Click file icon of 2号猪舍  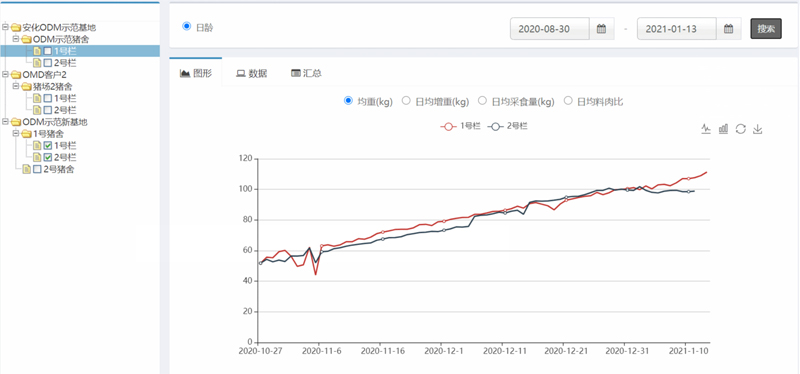(27, 169)
